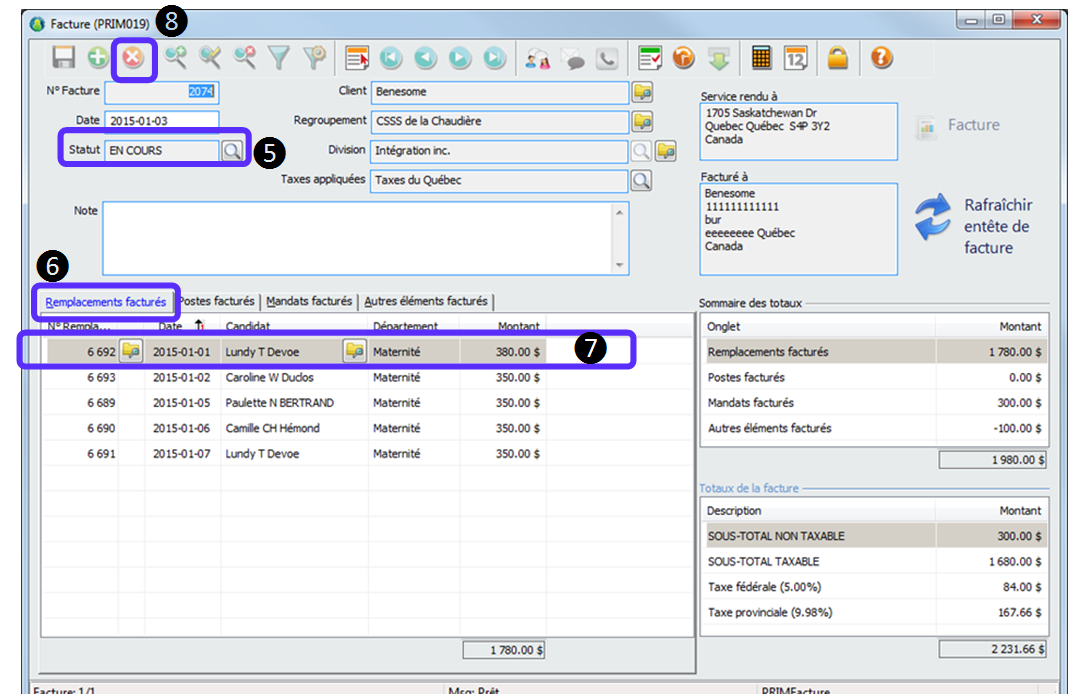The image size is (1068, 694).
Task: Go to the first record with navigation arrow
Action: (x=391, y=58)
